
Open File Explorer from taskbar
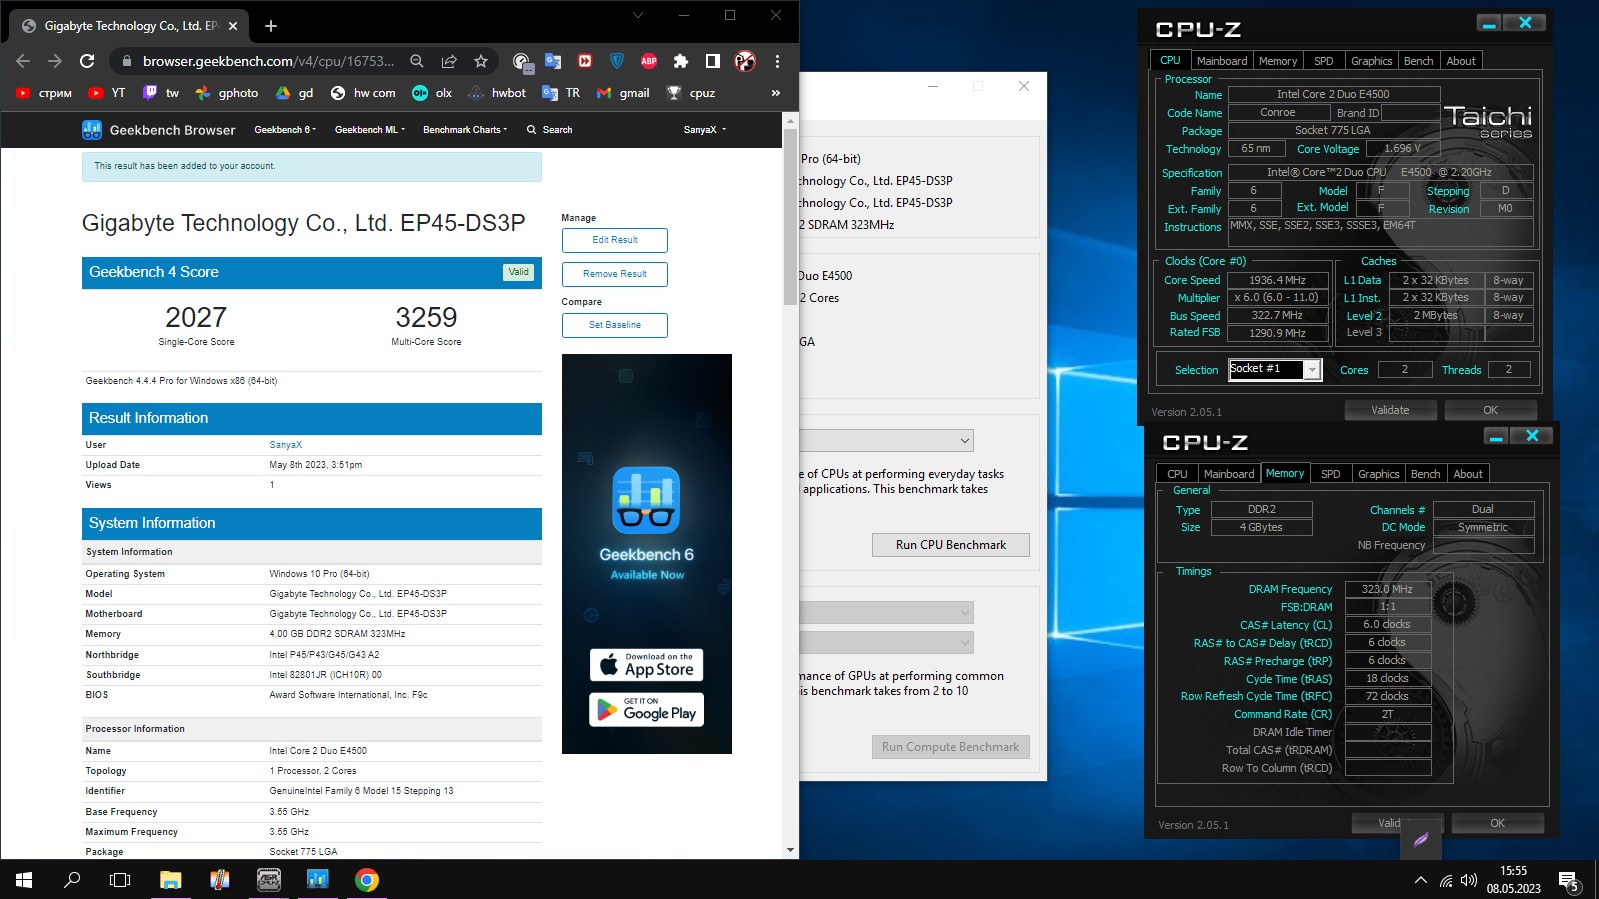[171, 880]
